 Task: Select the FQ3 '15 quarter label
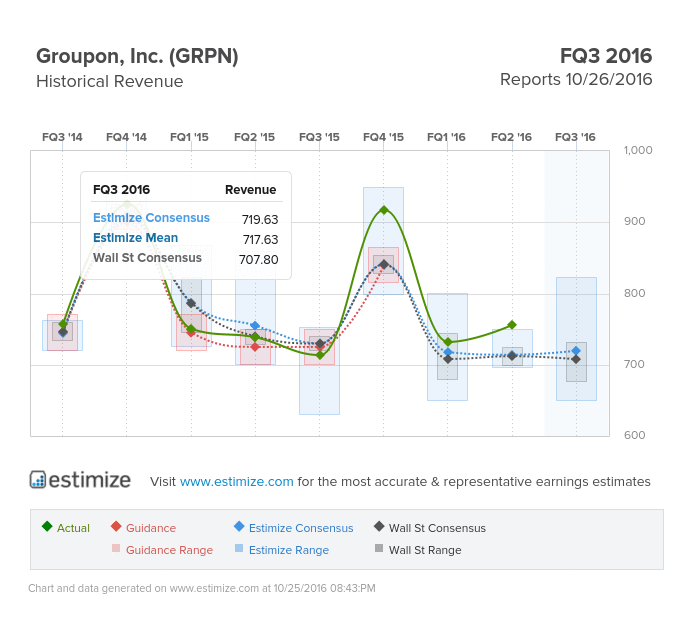tap(319, 137)
